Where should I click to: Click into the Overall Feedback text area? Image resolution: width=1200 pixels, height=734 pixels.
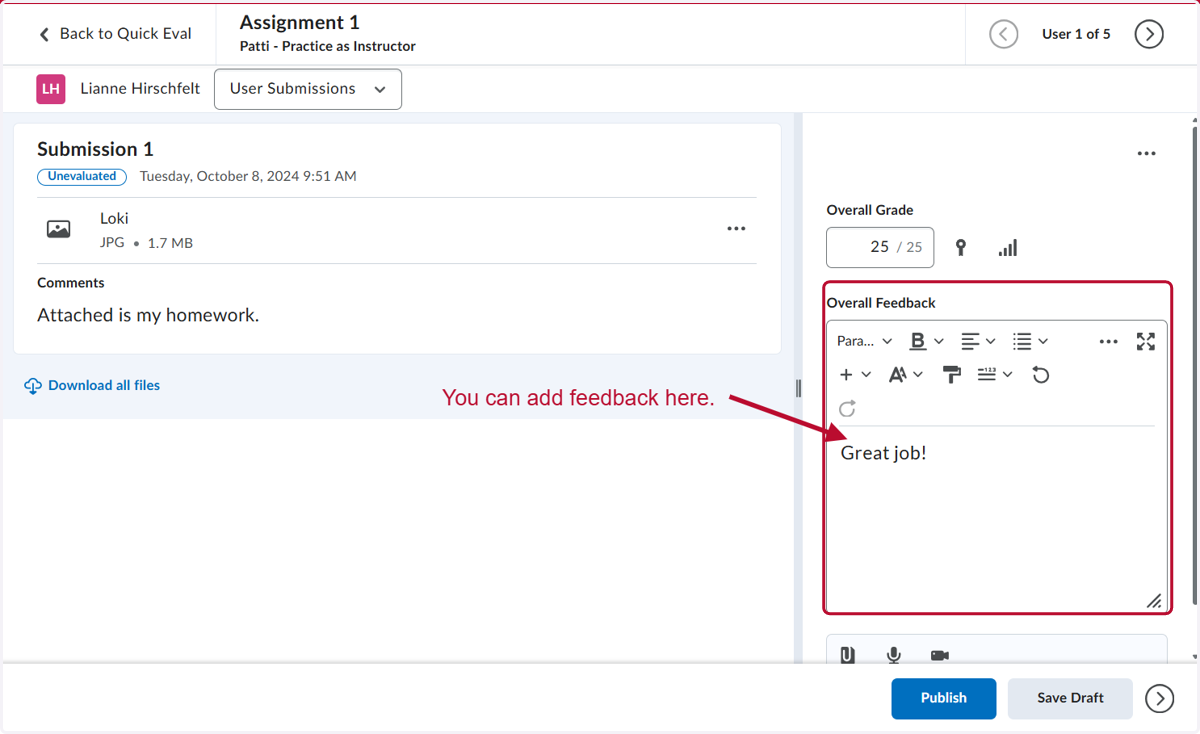996,517
